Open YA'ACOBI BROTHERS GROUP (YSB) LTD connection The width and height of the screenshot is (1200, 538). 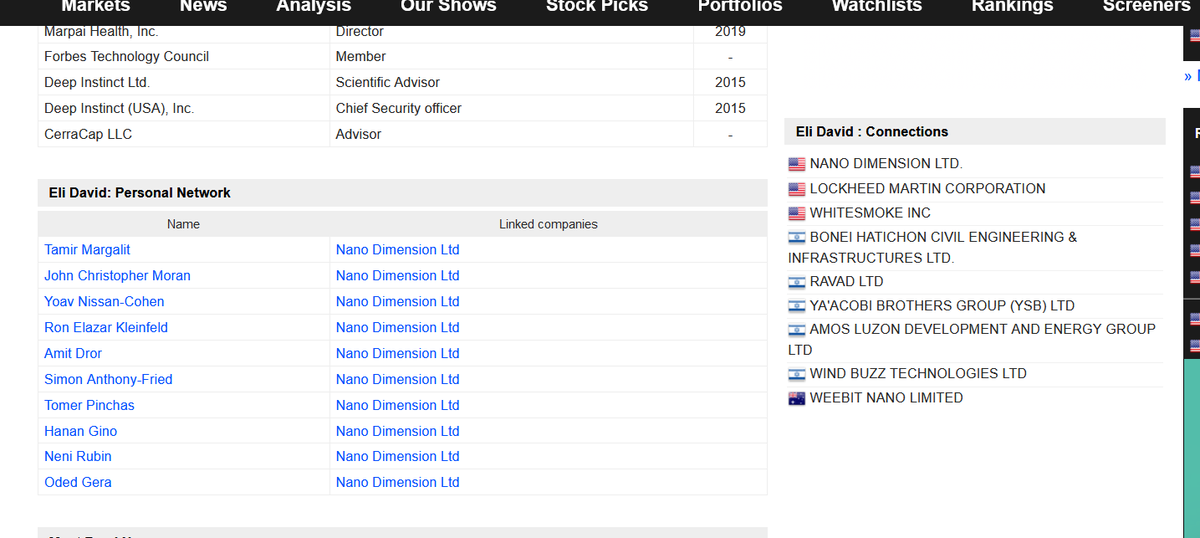click(x=942, y=306)
